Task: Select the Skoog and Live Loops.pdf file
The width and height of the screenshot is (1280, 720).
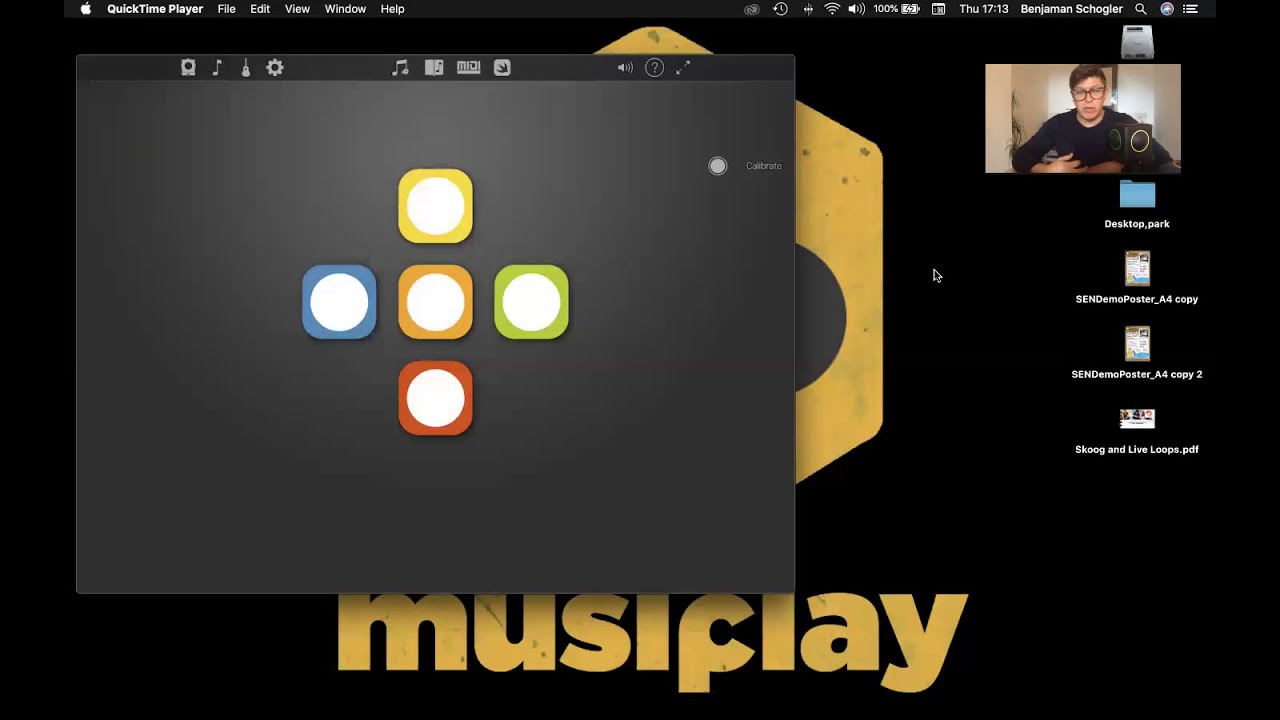Action: 1137,418
